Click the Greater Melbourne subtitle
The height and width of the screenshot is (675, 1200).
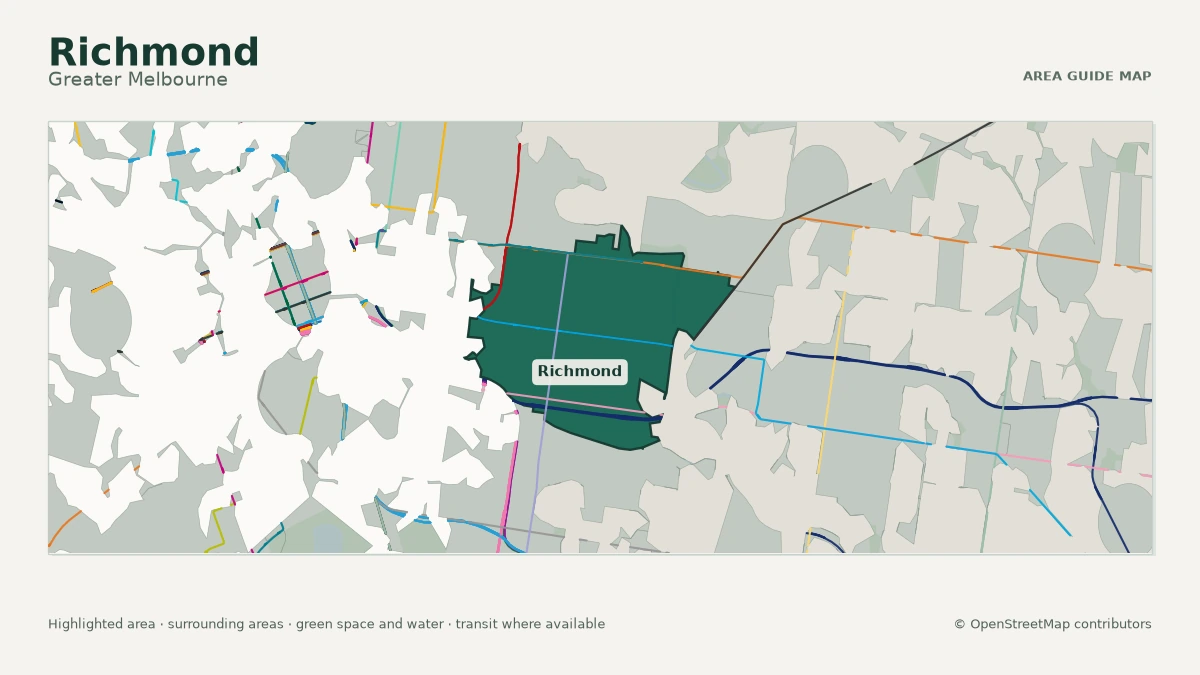click(x=138, y=80)
